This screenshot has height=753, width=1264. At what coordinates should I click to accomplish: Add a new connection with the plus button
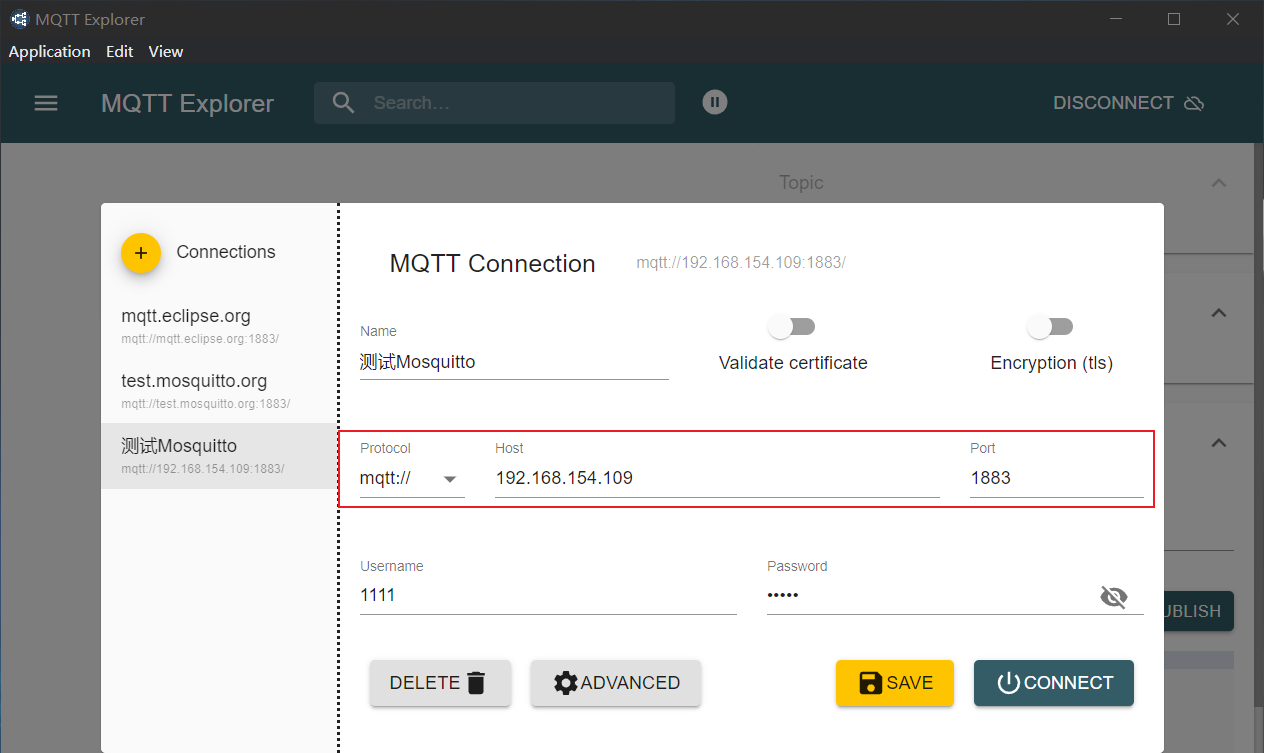click(x=140, y=253)
